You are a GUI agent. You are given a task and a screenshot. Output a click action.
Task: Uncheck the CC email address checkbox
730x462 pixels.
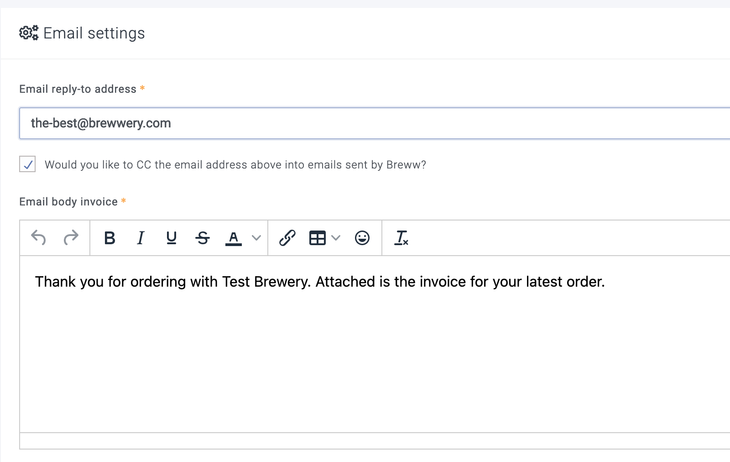point(28,164)
